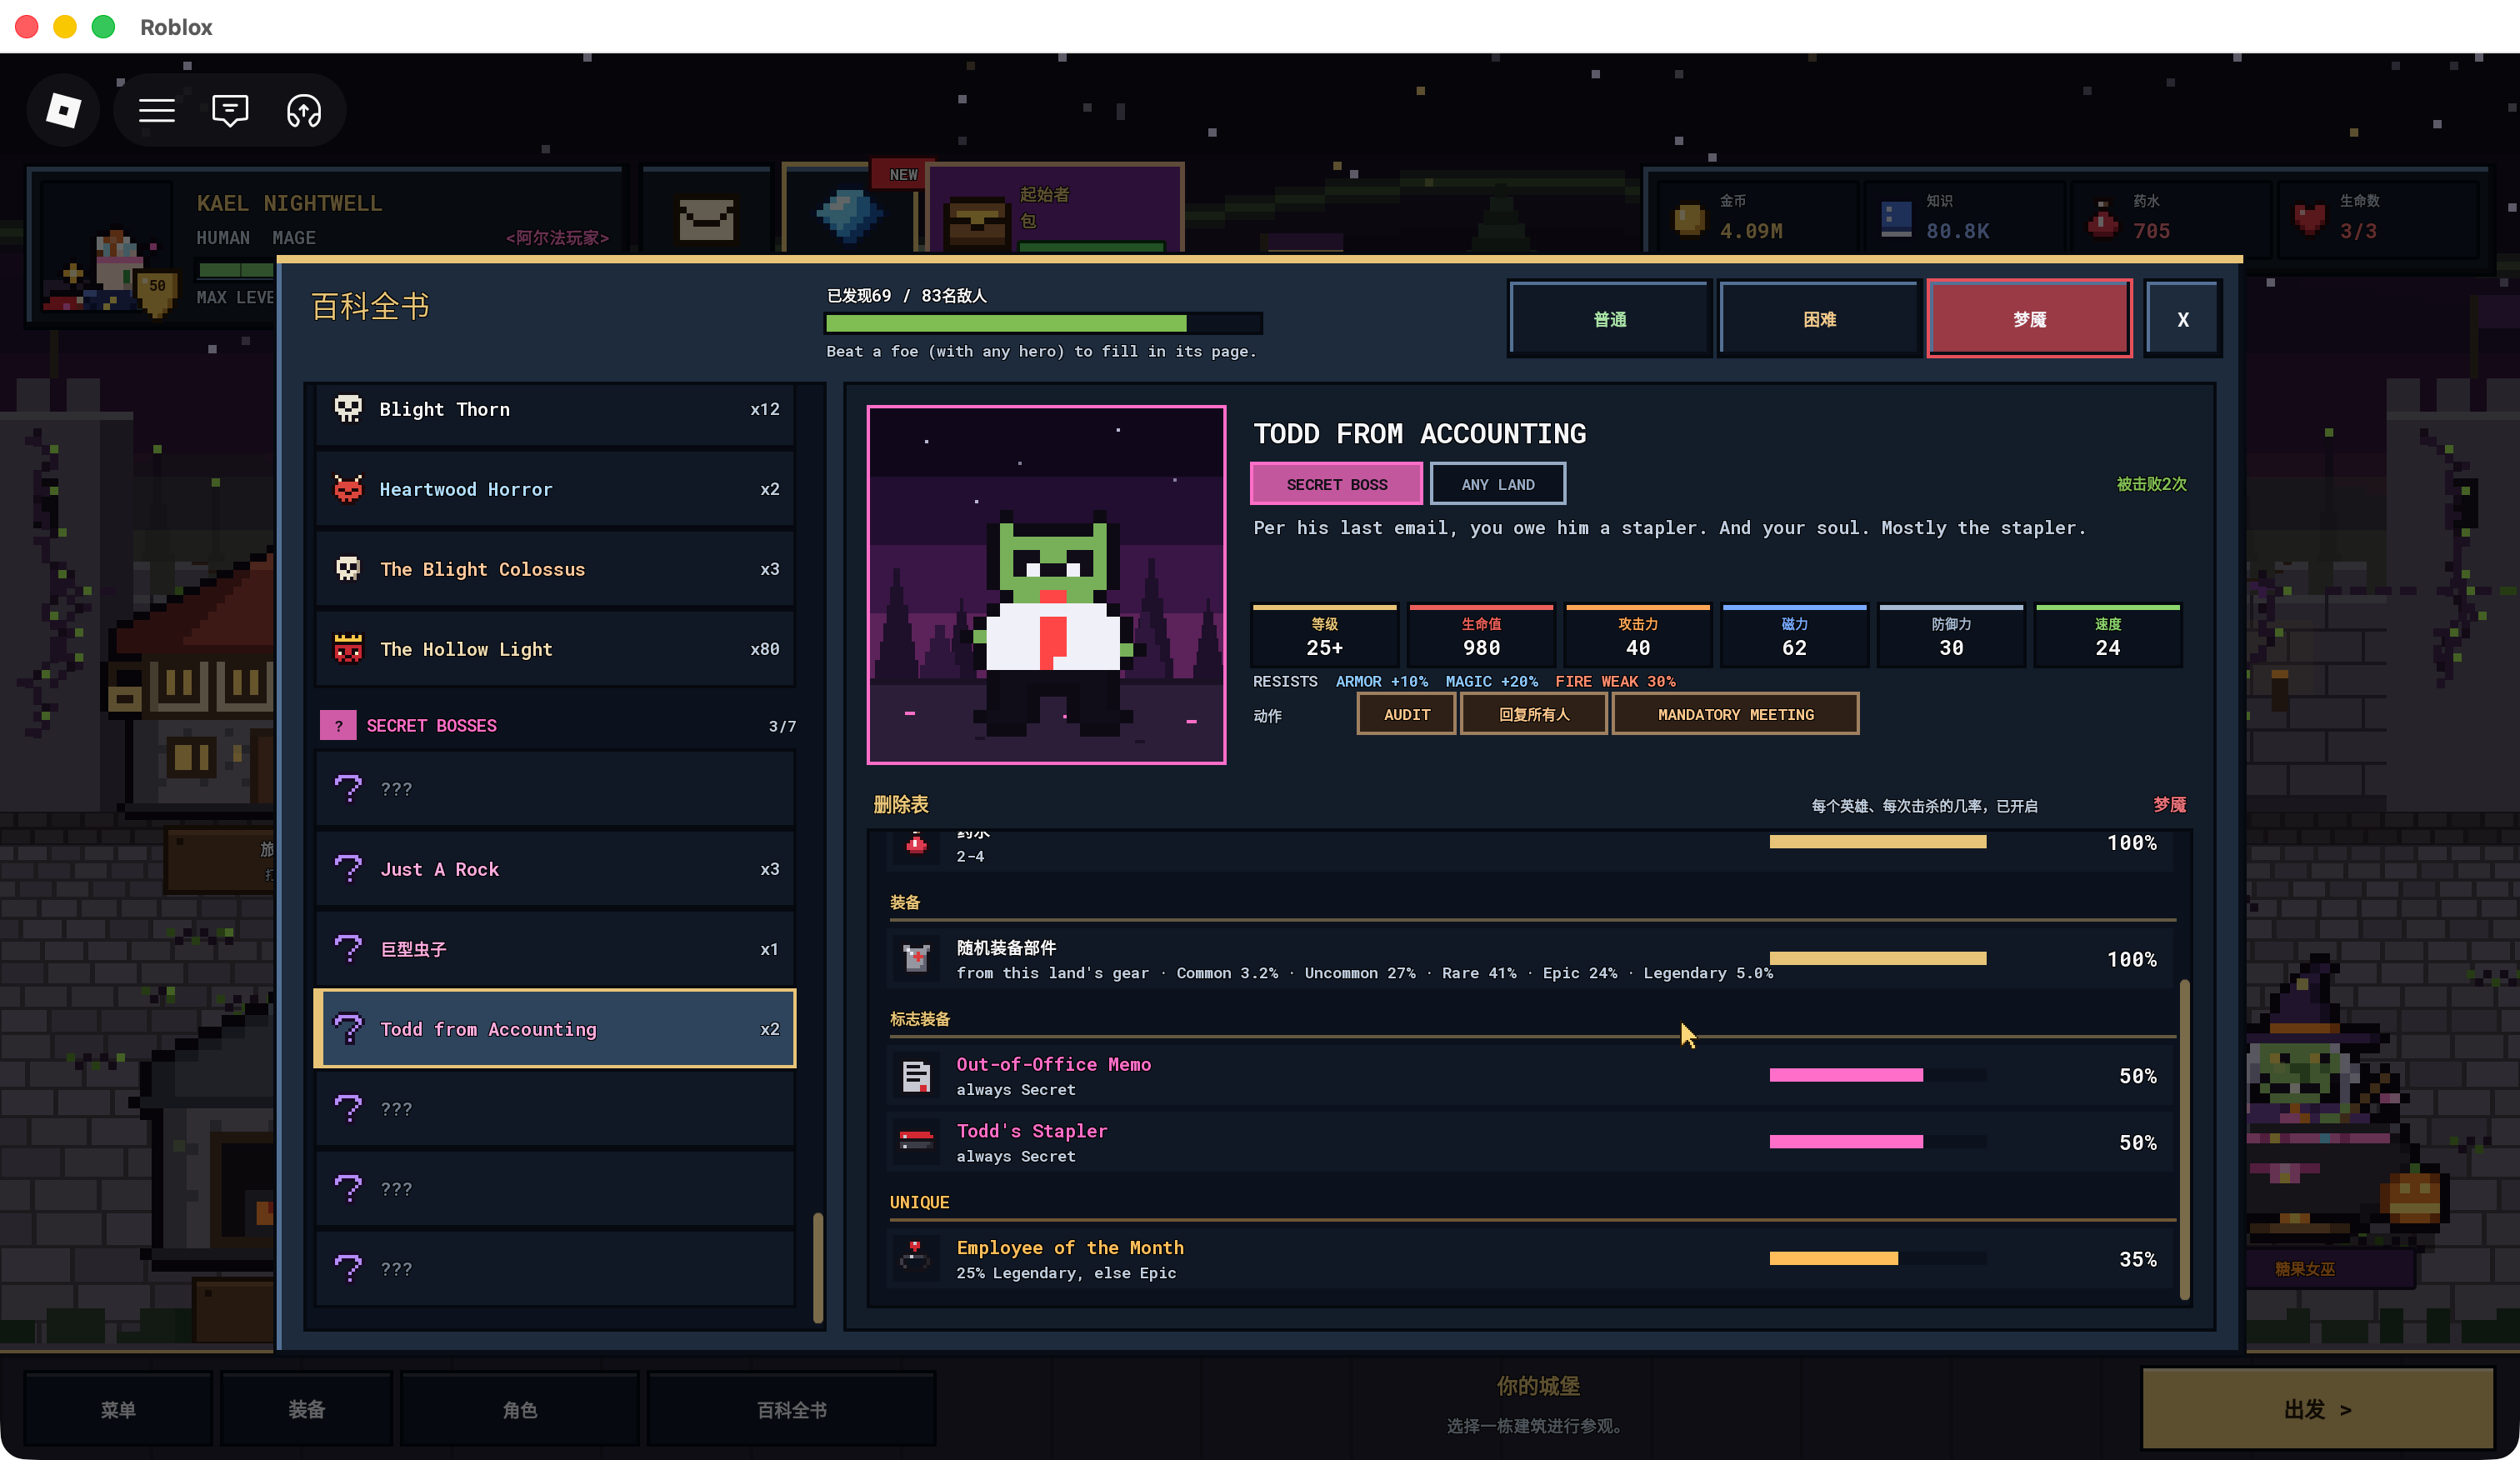The image size is (2520, 1460).
Task: Click the 速度 24 stat box
Action: point(2107,636)
